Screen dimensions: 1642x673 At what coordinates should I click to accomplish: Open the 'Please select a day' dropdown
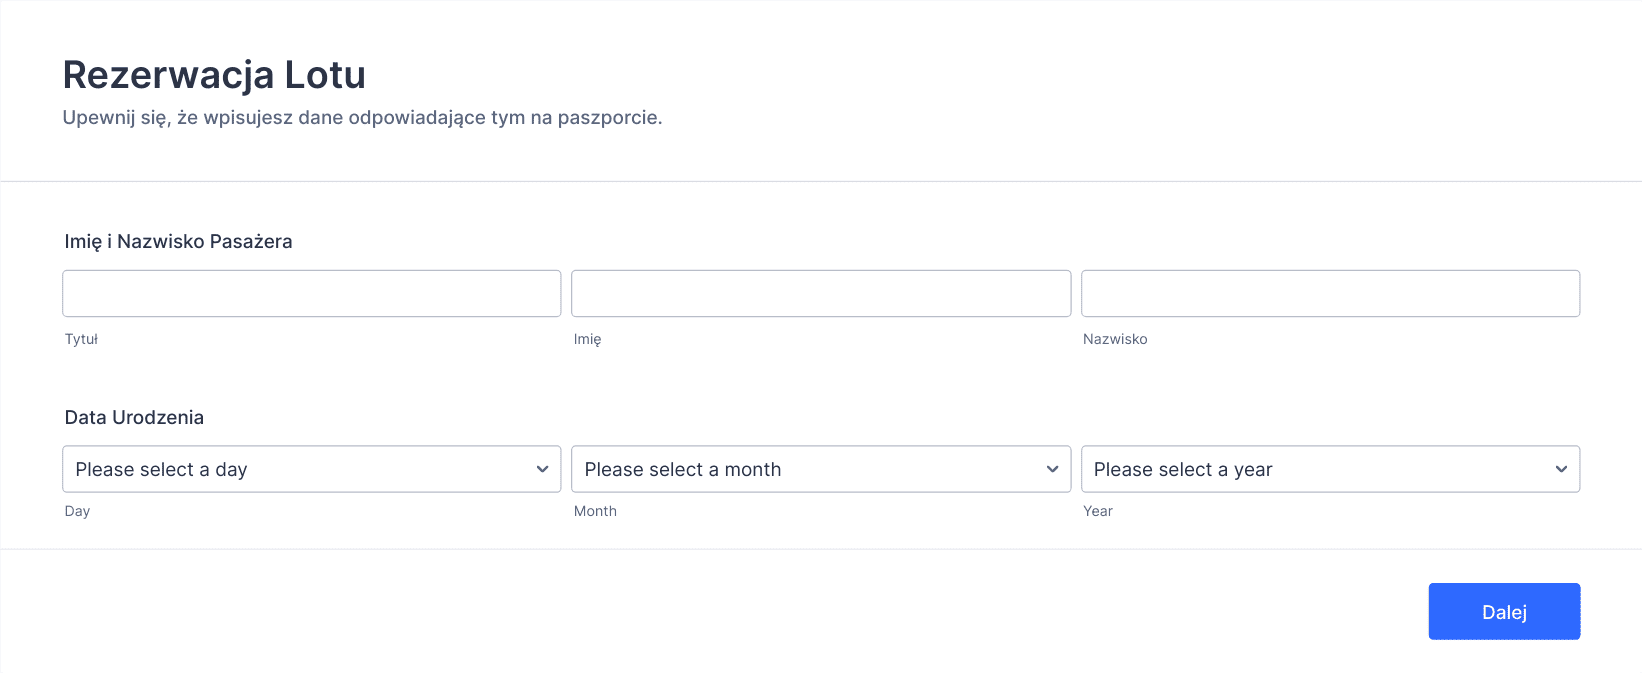[311, 469]
